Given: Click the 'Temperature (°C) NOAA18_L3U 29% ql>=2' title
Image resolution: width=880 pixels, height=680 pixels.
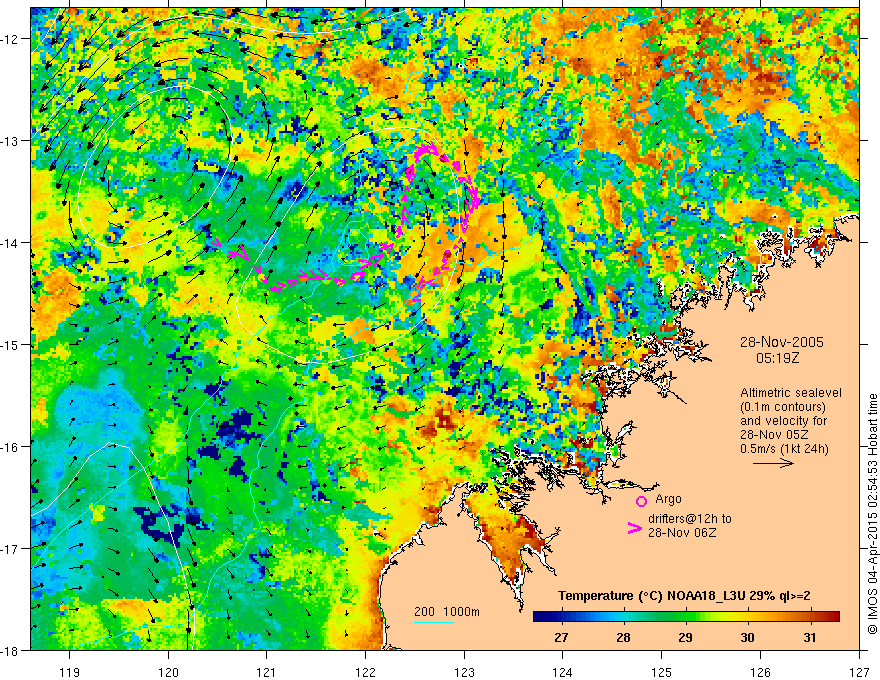Looking at the screenshot, I should coord(684,596).
